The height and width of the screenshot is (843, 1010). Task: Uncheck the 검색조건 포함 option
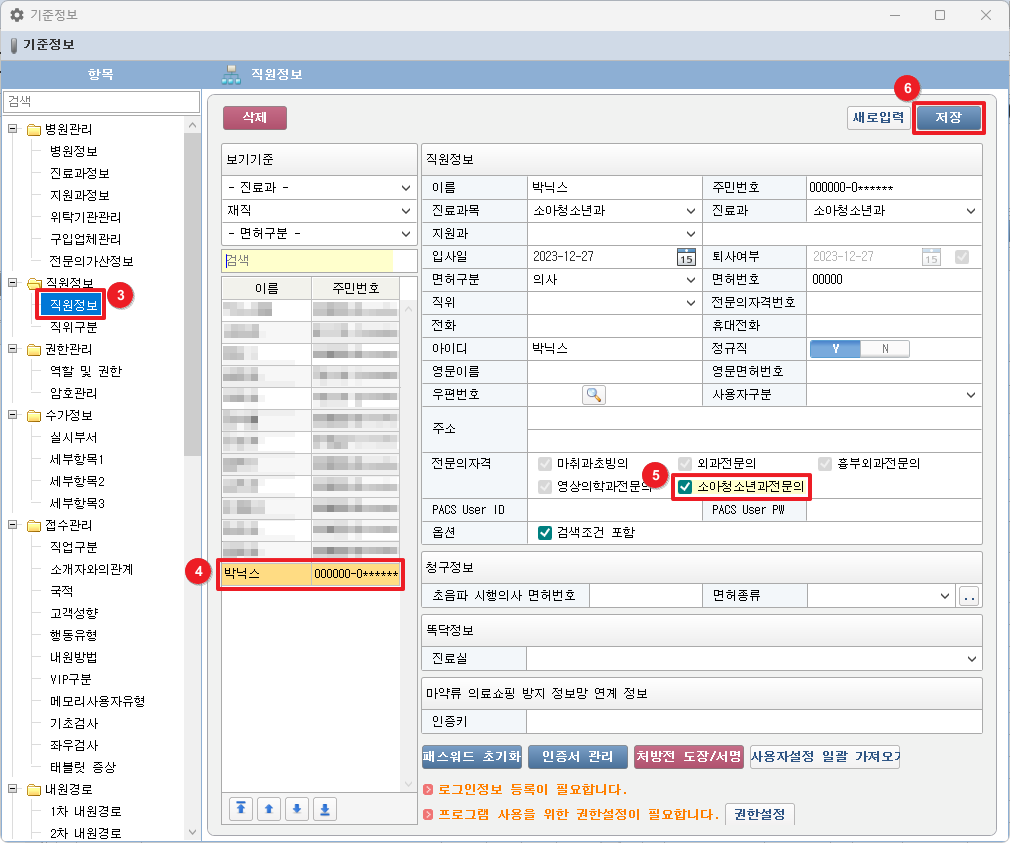pos(545,533)
